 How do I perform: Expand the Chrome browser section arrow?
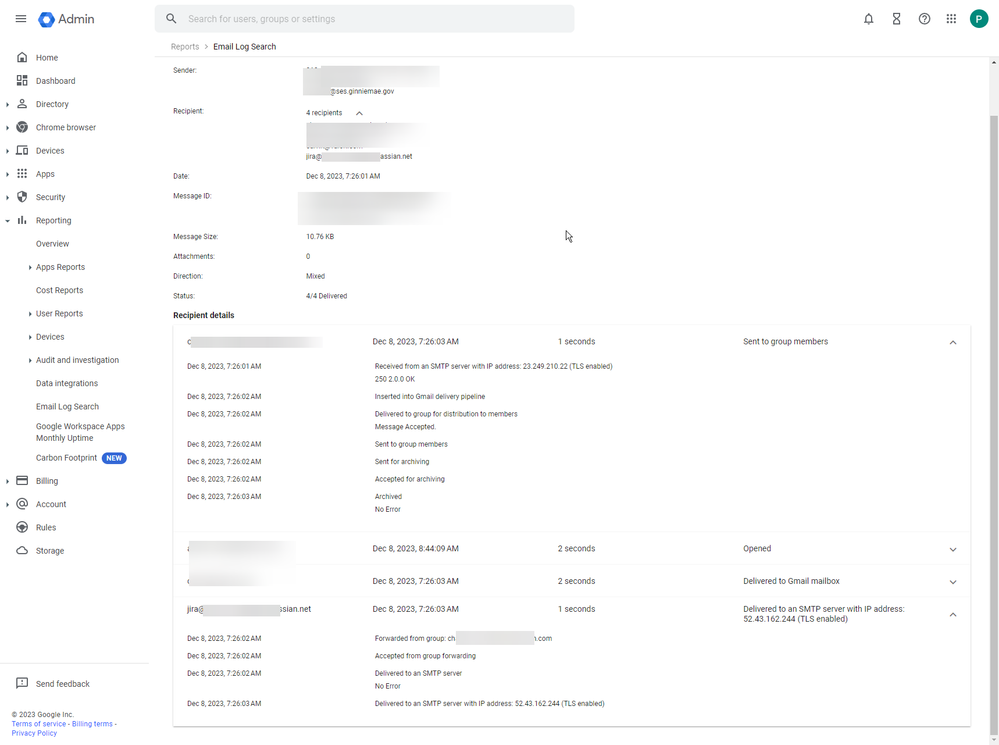(8, 127)
